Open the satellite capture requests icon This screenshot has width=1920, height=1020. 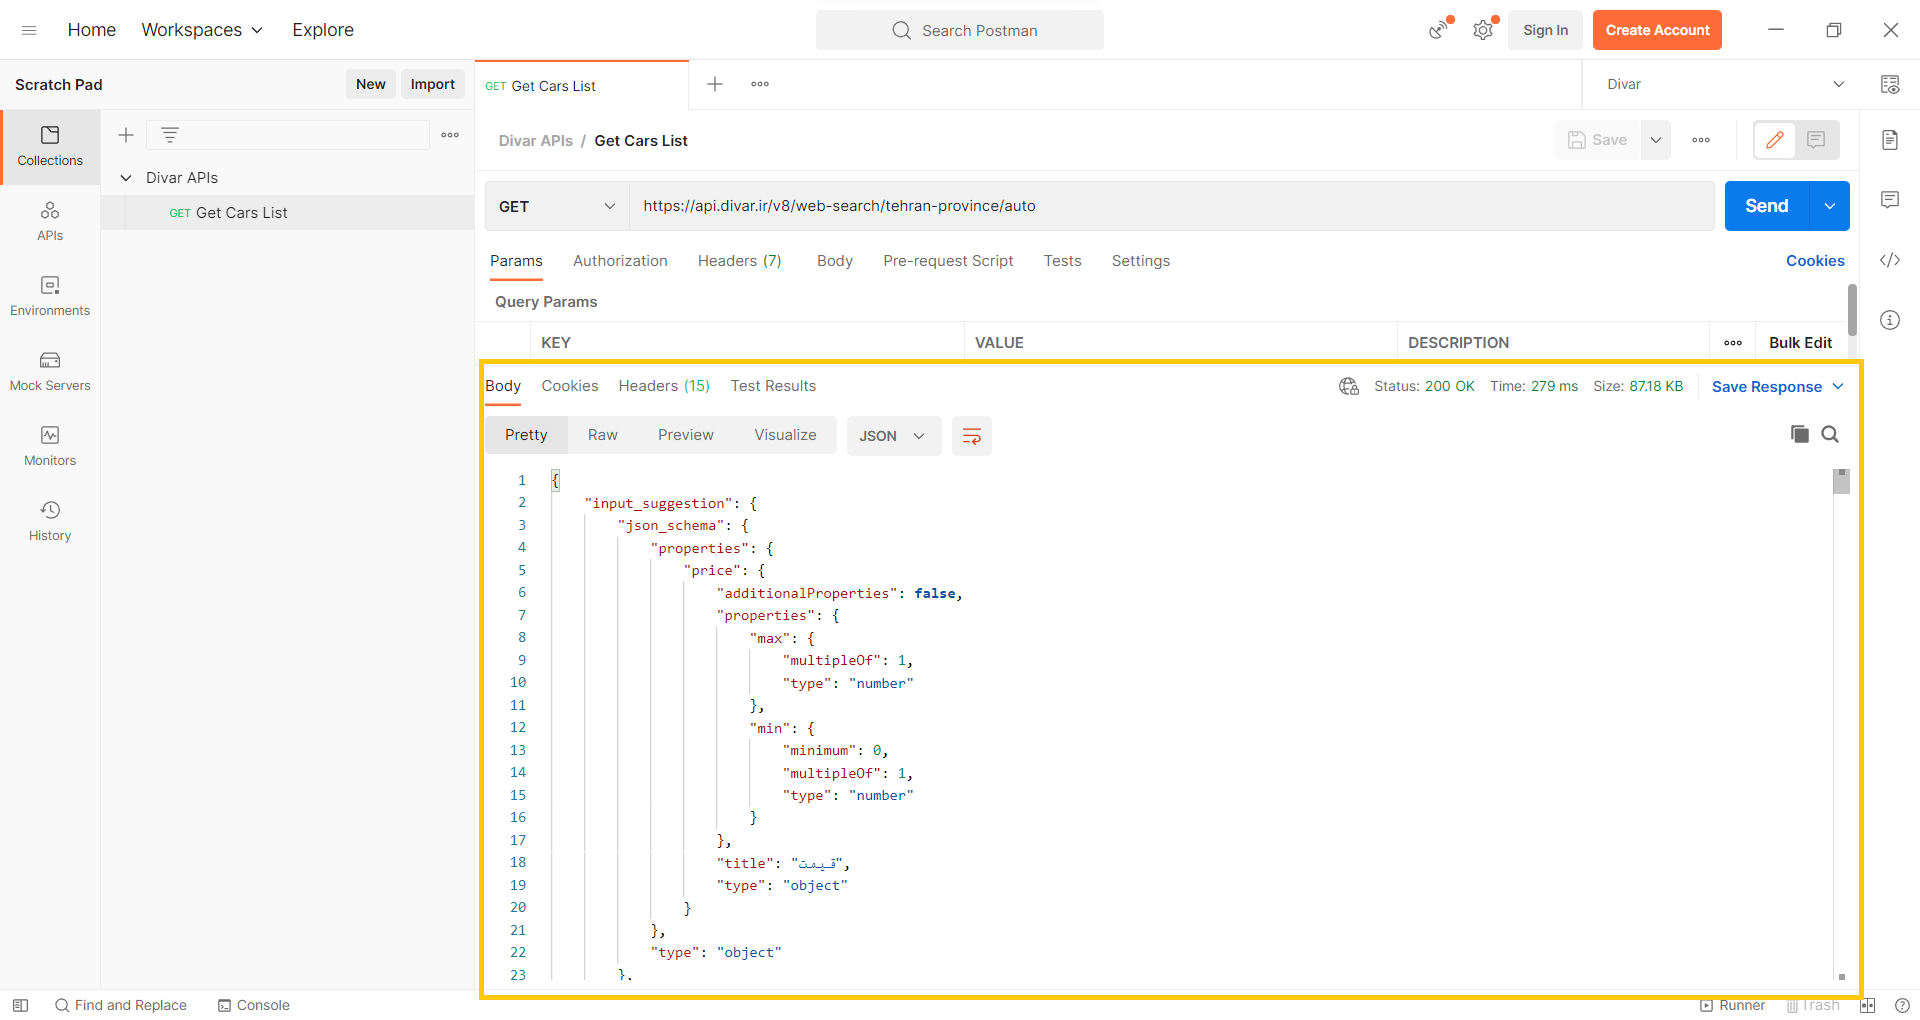pos(1439,30)
